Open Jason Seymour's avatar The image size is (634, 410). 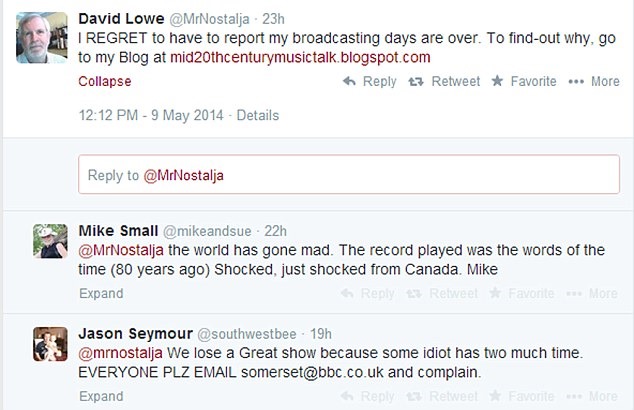50,345
